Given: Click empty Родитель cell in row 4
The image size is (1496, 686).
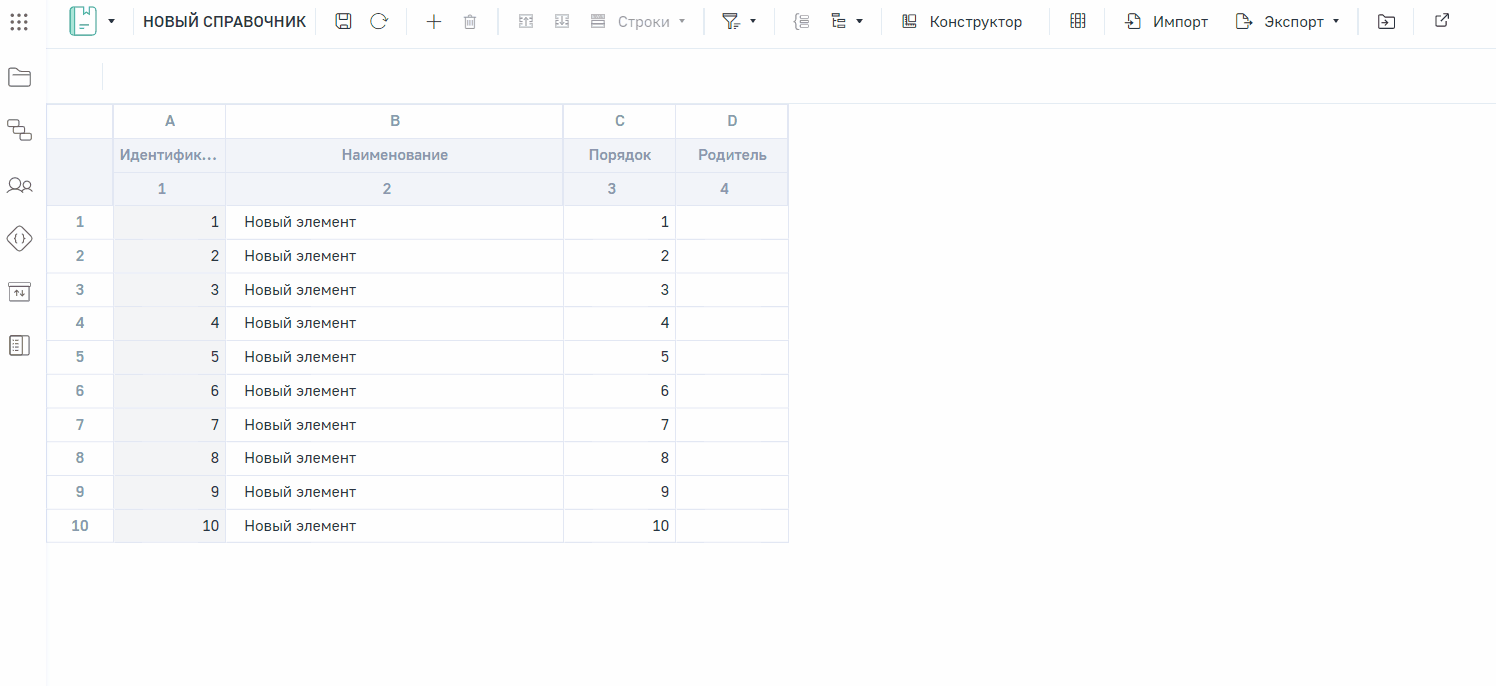Looking at the screenshot, I should point(732,323).
